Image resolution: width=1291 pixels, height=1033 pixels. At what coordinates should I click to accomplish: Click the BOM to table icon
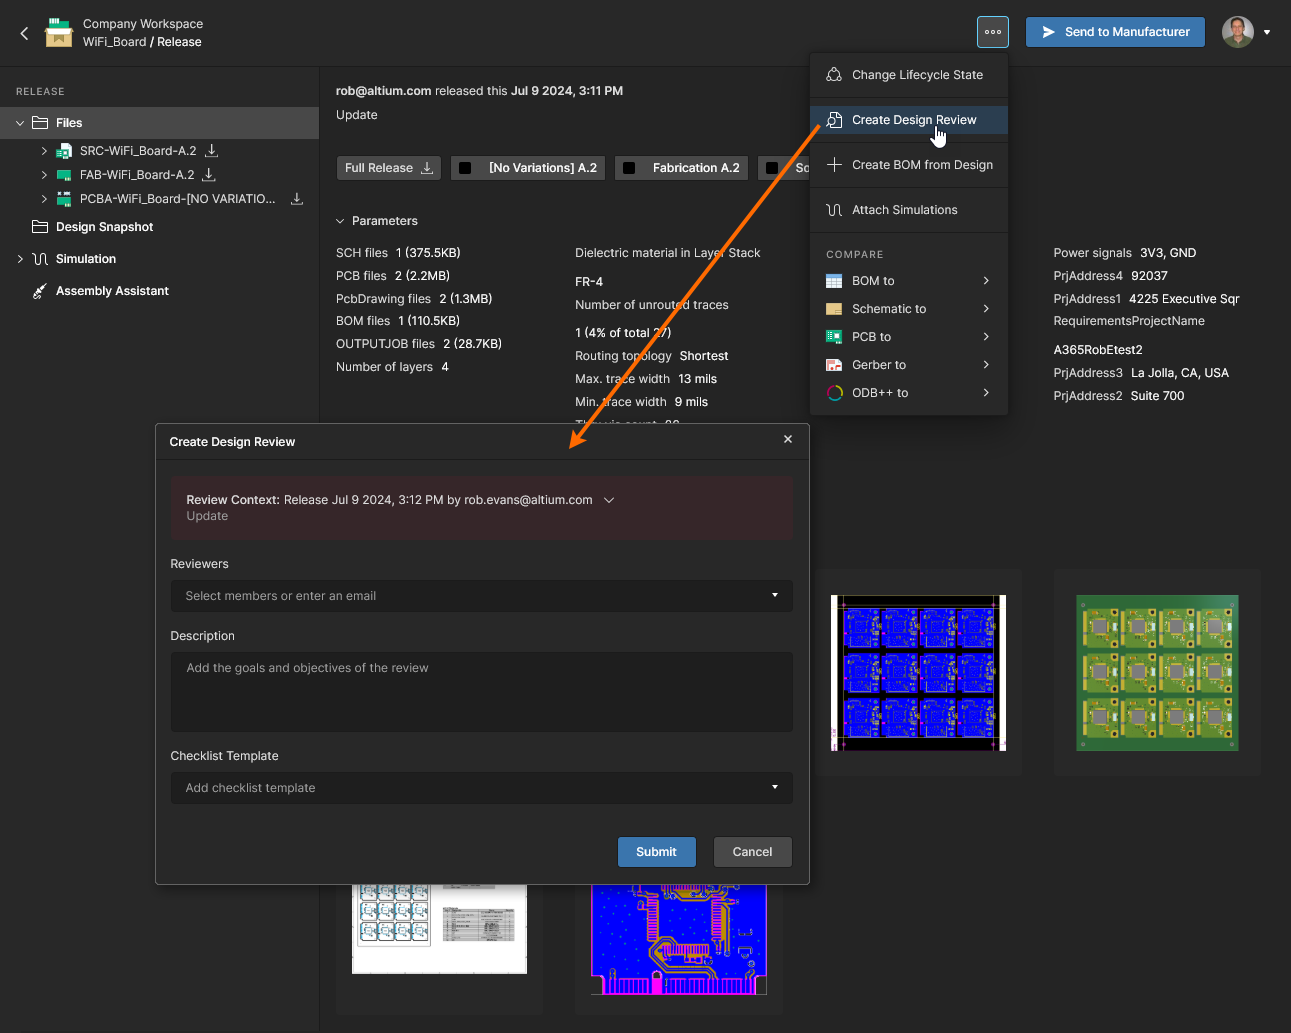(x=834, y=281)
